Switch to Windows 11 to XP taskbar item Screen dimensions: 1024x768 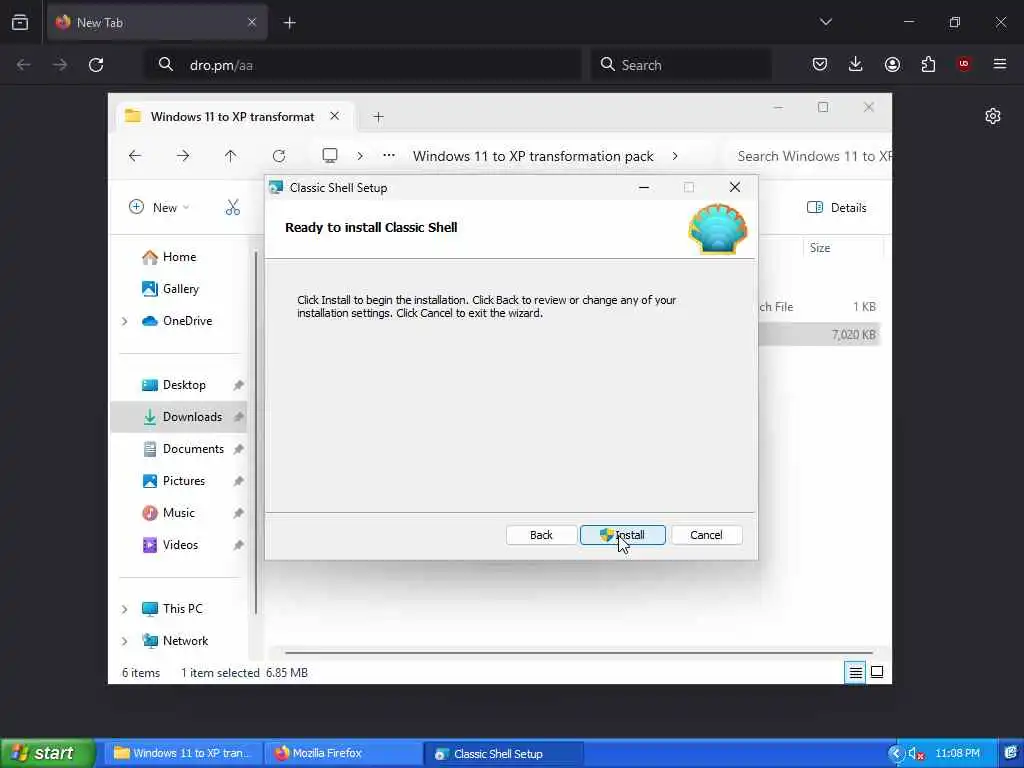pos(182,753)
